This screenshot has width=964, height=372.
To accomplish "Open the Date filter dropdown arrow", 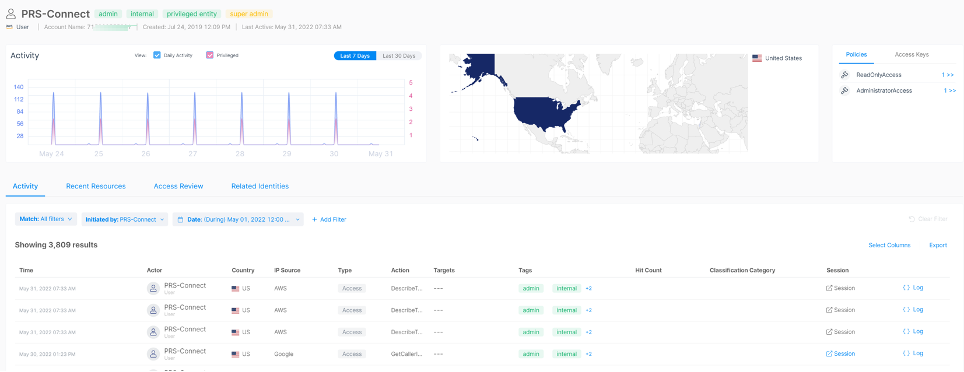I will click(298, 219).
